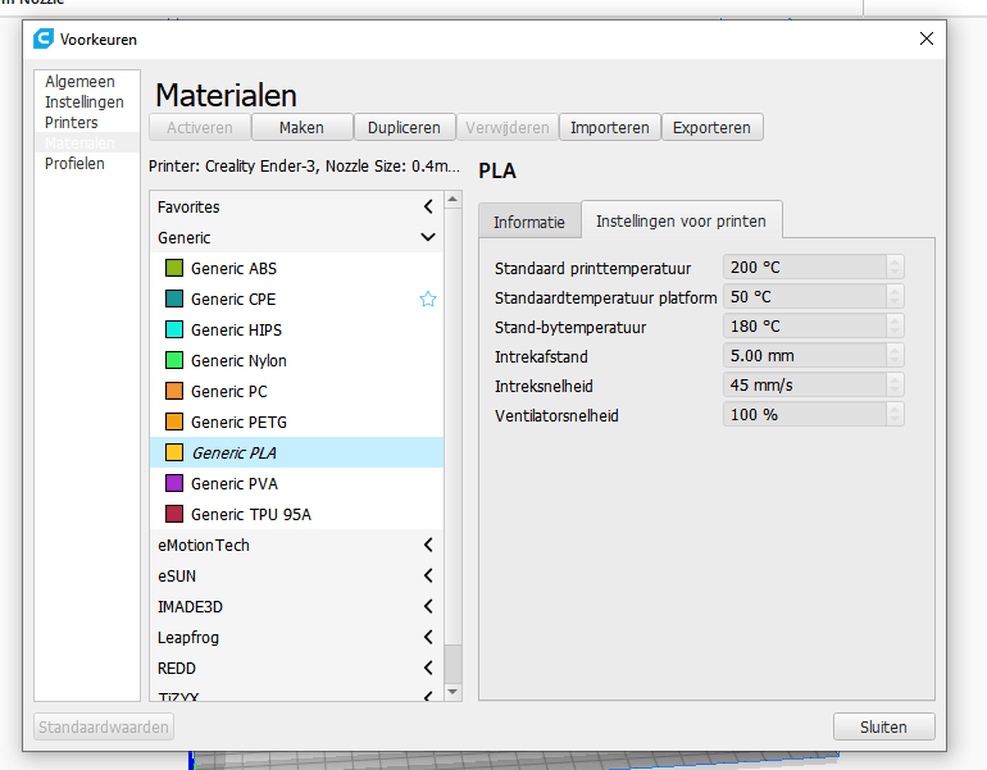Click Intrekafstand spinner arrows
Screen dimensions: 987x770
pyautogui.click(x=895, y=356)
